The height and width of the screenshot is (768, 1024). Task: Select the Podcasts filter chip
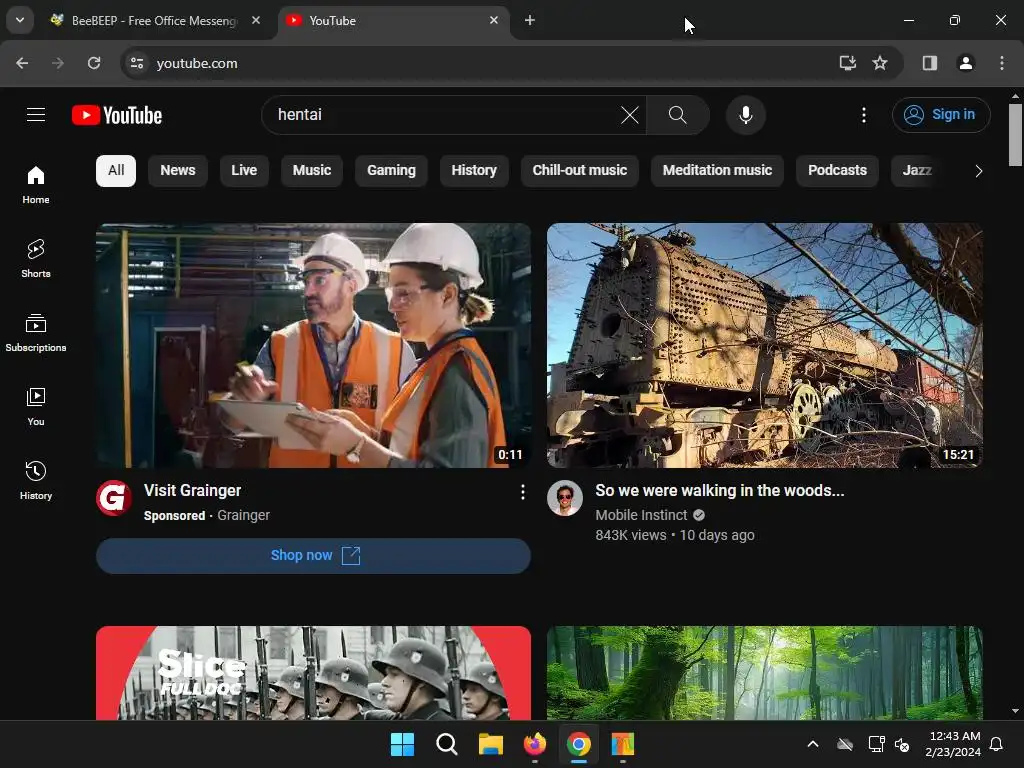click(837, 171)
